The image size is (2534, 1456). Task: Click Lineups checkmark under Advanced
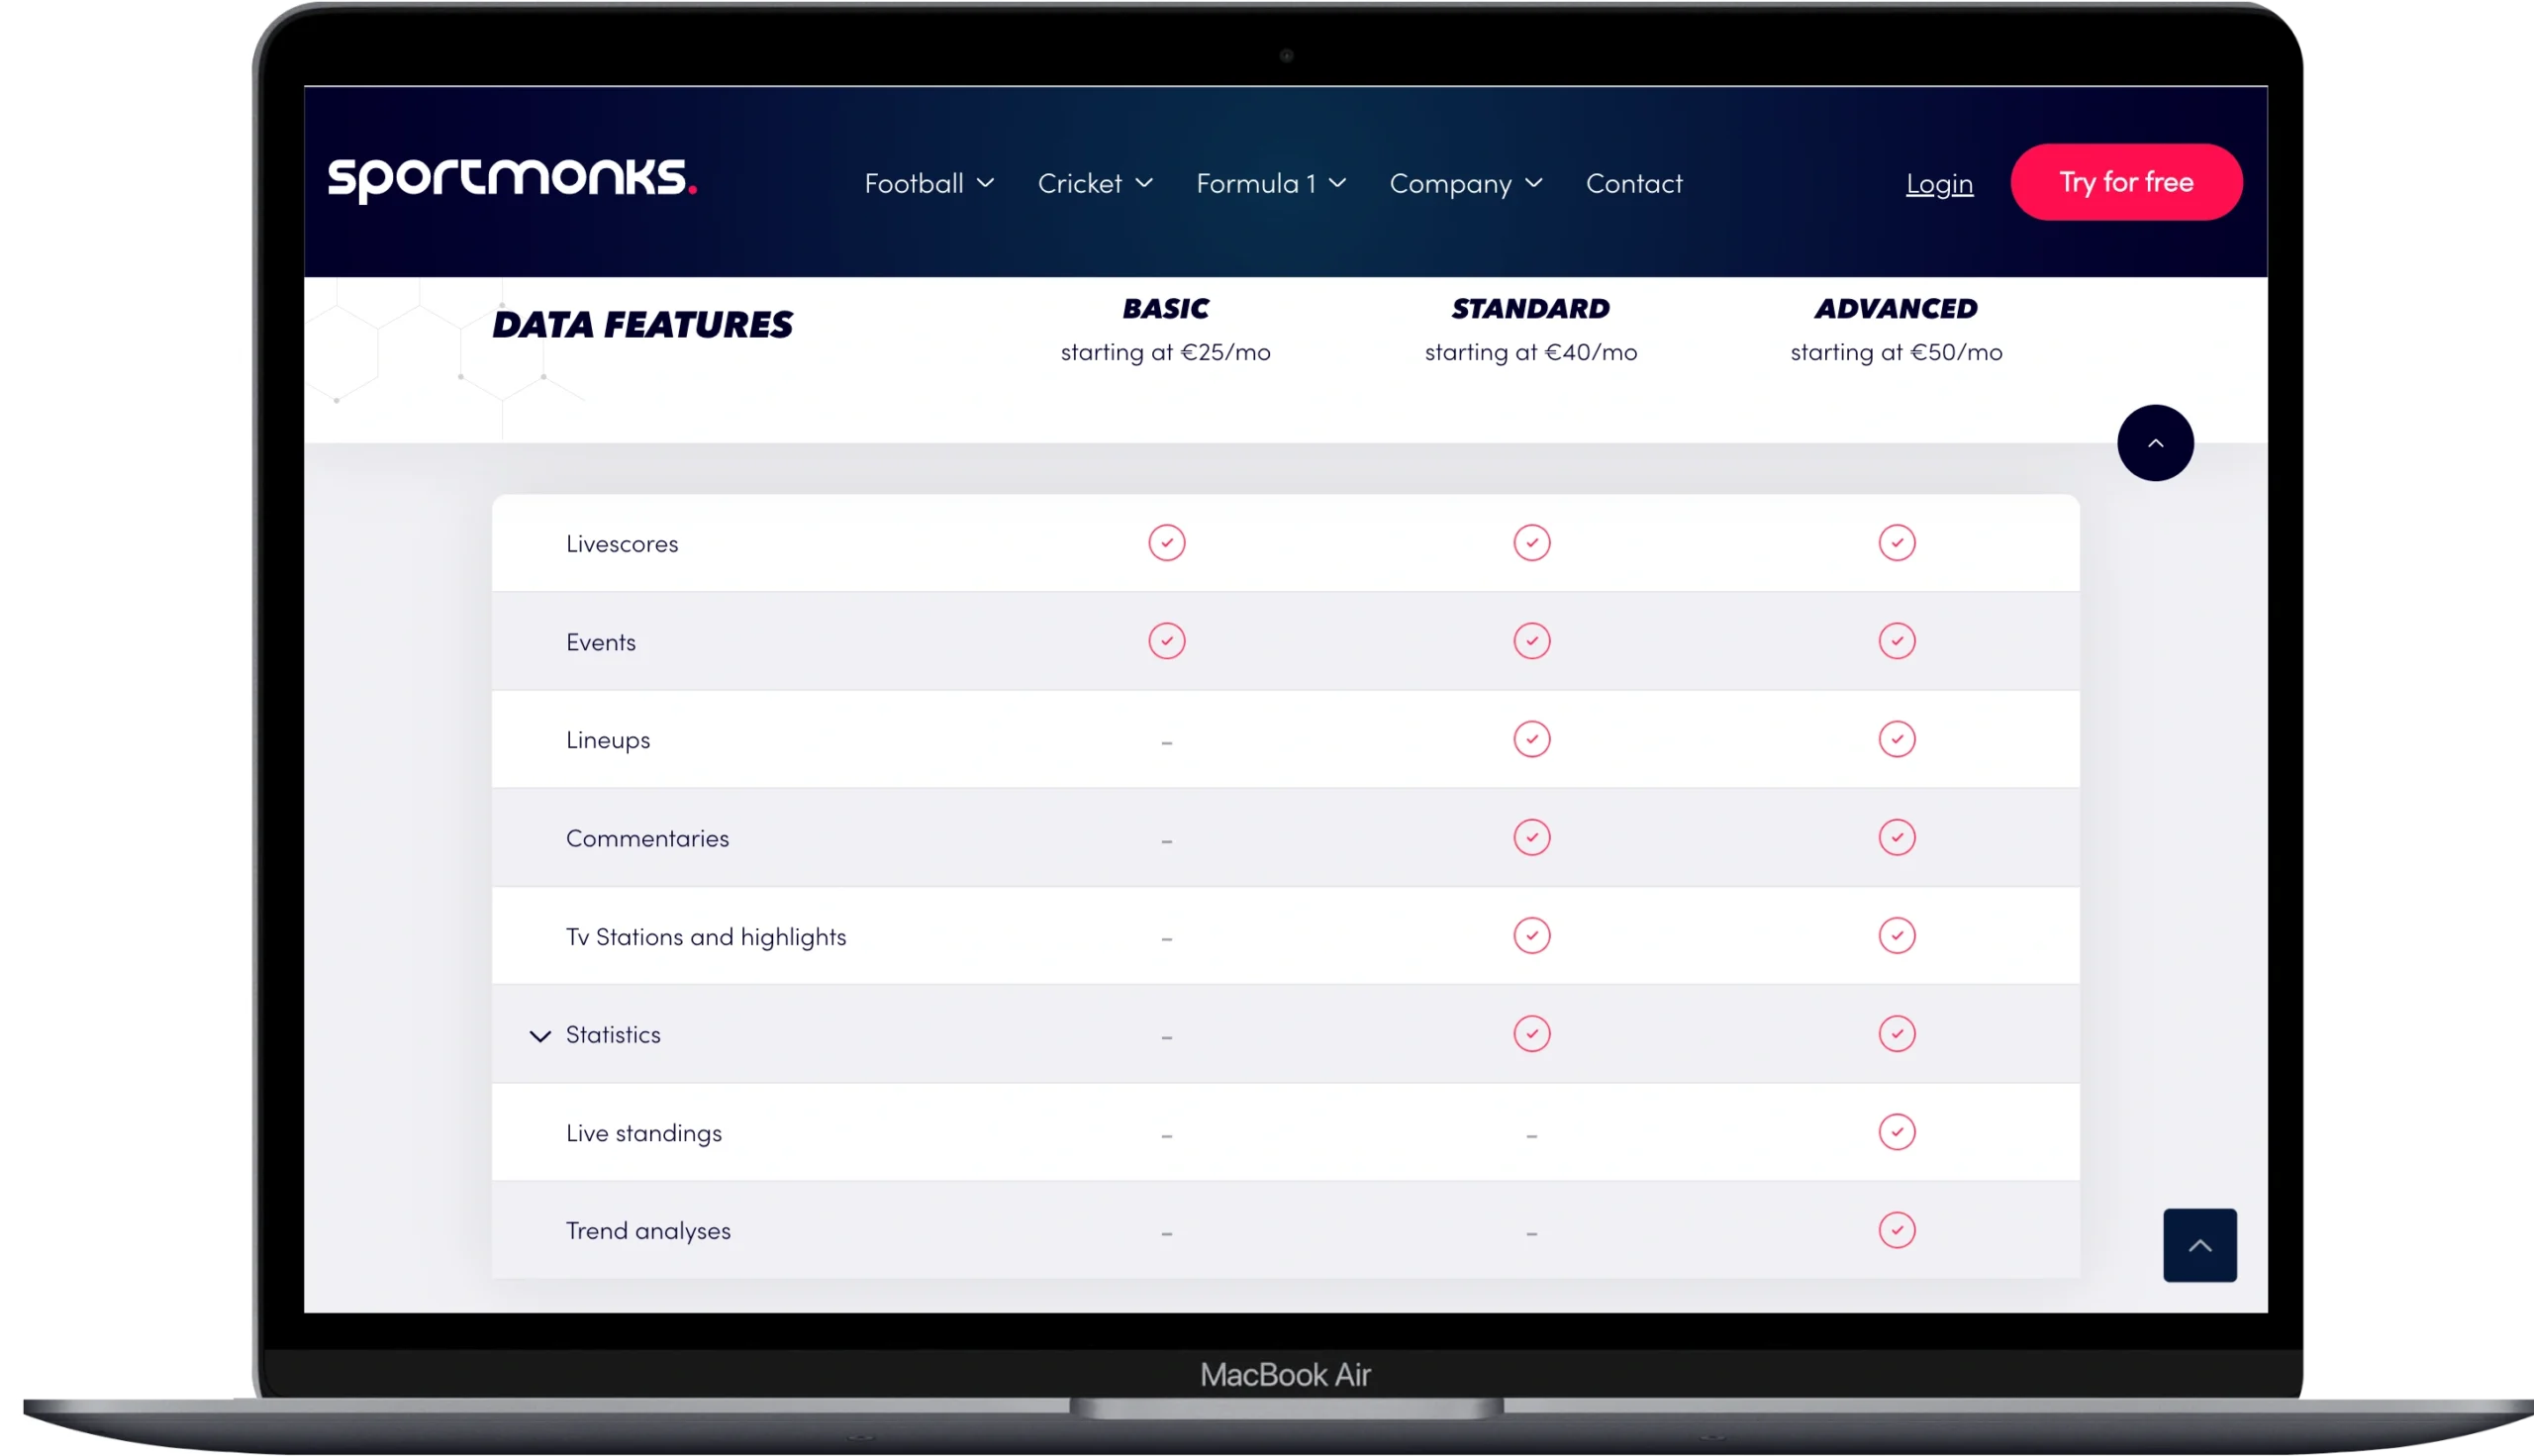1896,739
